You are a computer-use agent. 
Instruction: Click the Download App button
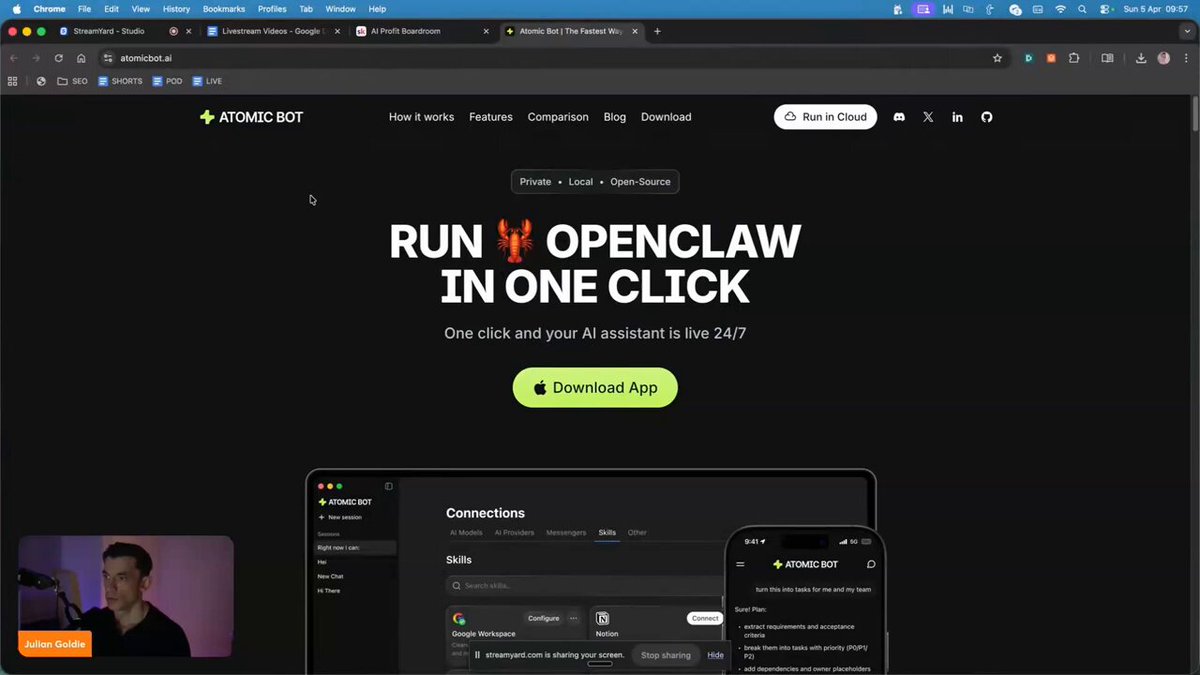coord(595,388)
